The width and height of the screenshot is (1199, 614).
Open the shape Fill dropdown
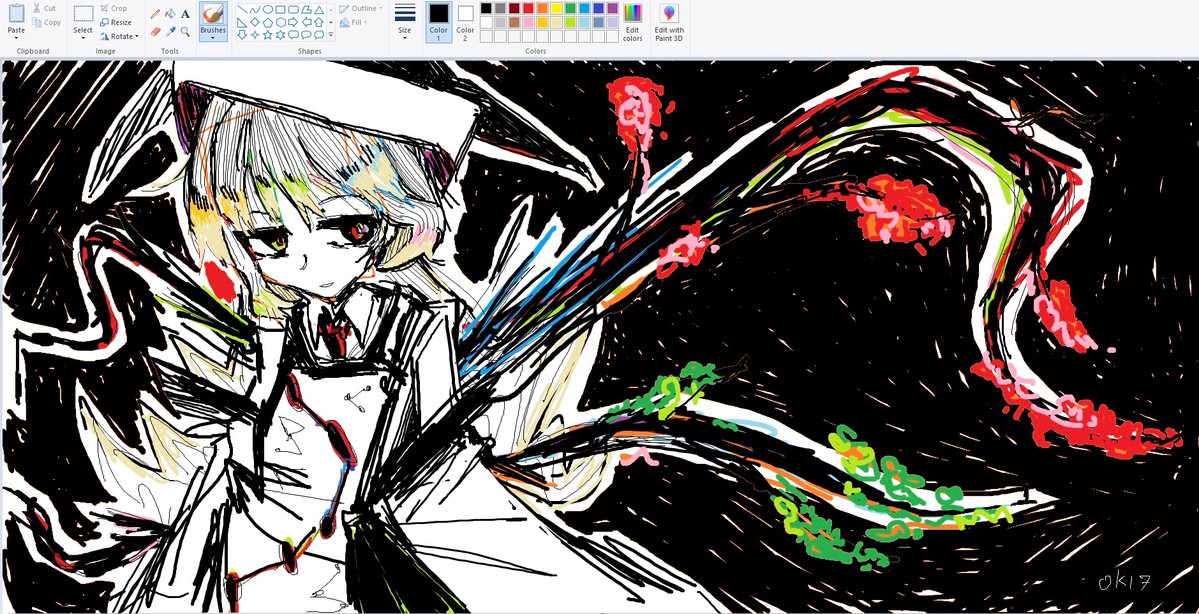353,22
